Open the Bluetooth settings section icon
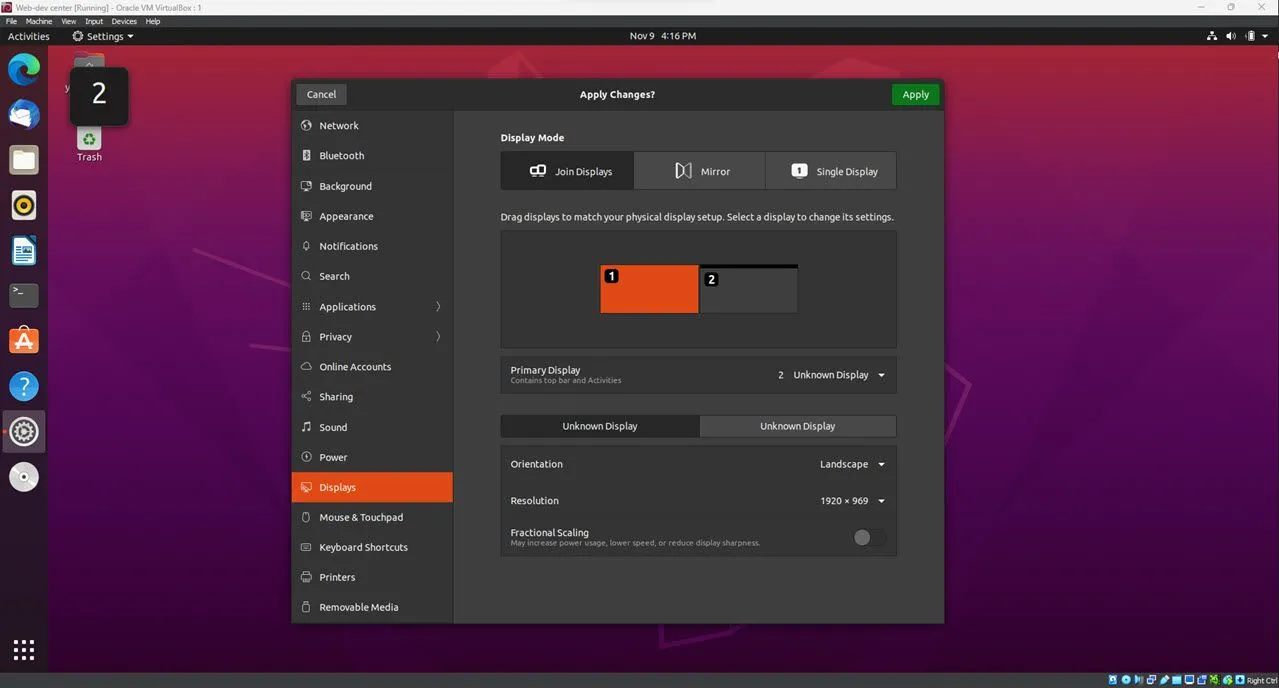The image size is (1279, 688). [x=305, y=155]
